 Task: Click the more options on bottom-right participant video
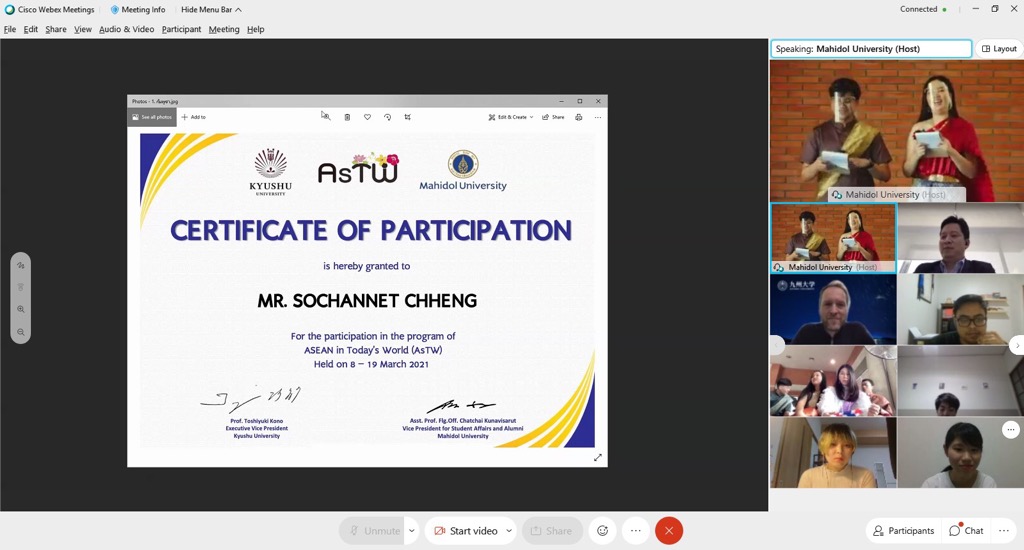[1010, 430]
